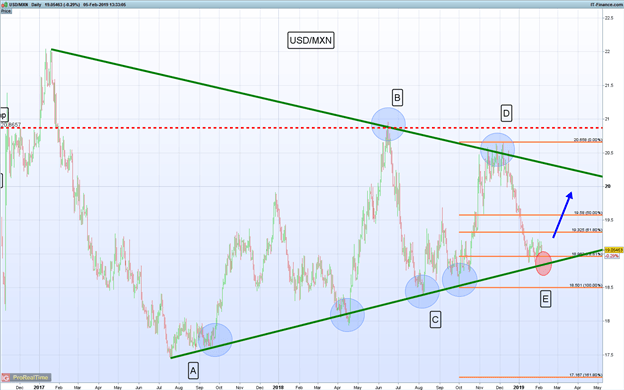Select the red dotted 20.8657 level label
Viewport: 624px width, 390px height.
coord(11,125)
